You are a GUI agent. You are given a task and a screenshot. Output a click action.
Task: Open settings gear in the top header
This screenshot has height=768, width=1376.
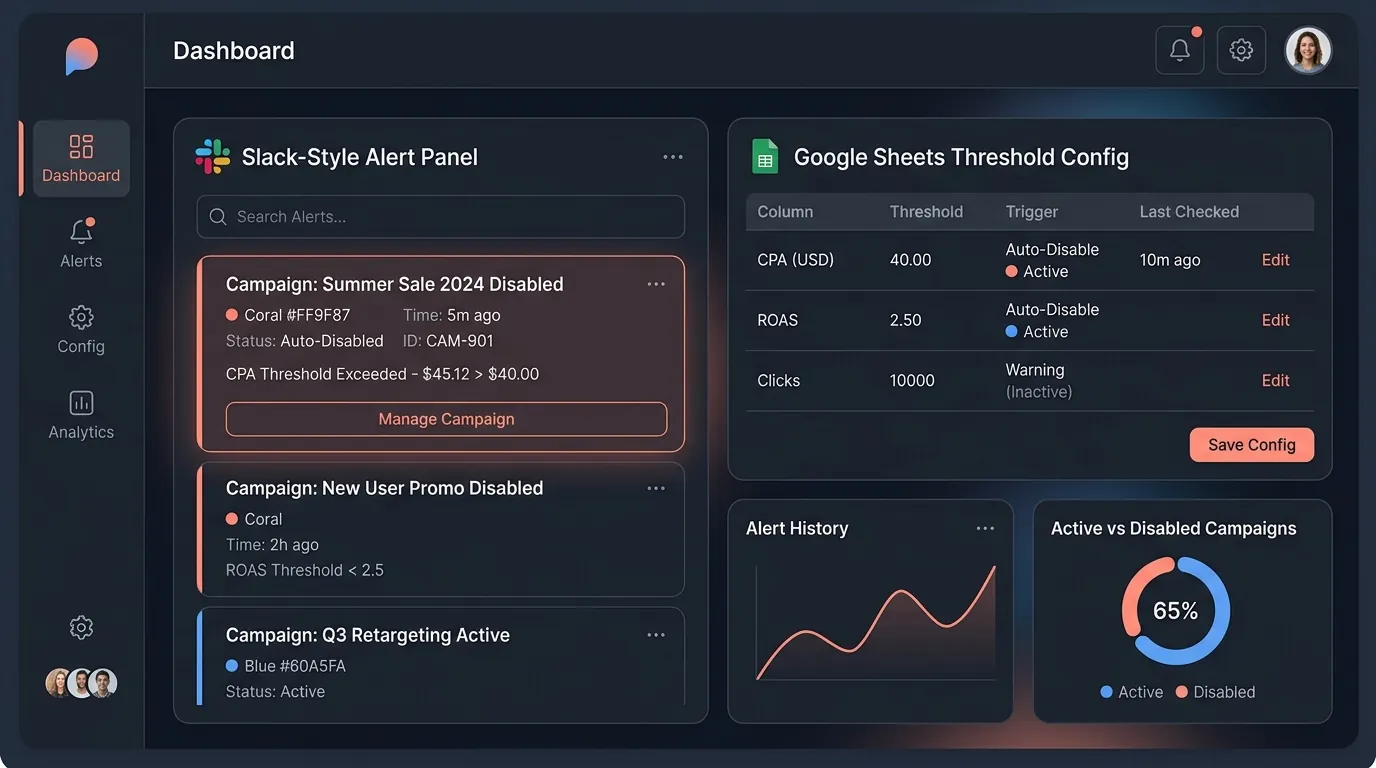(x=1241, y=50)
